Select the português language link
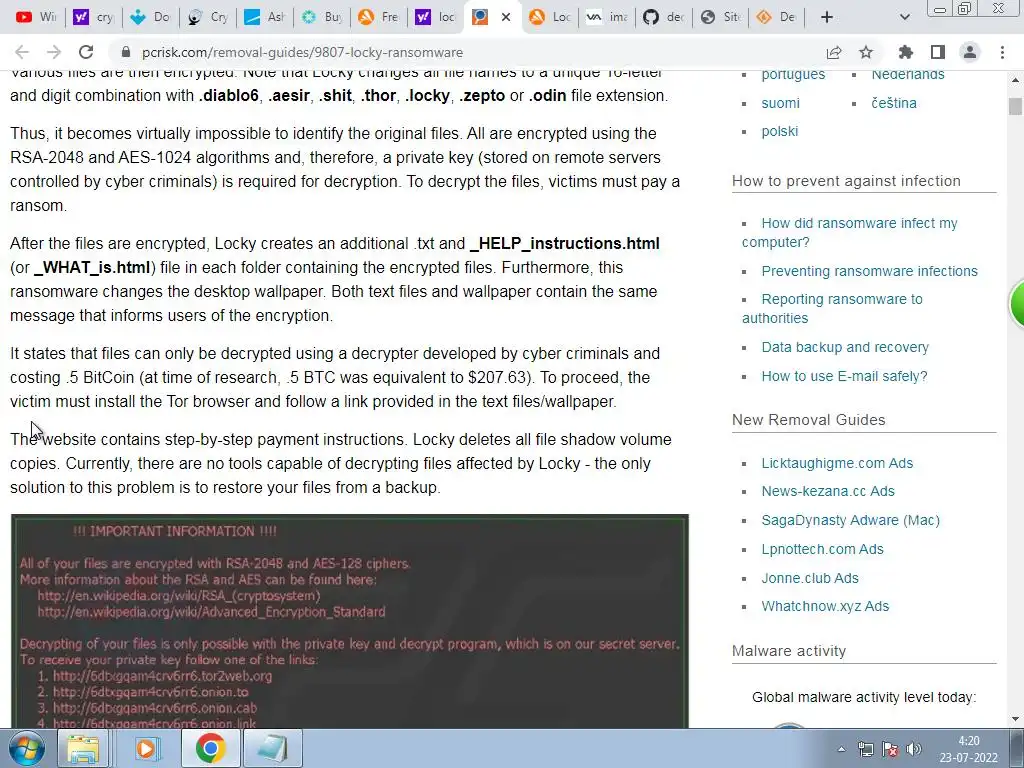 (x=793, y=74)
